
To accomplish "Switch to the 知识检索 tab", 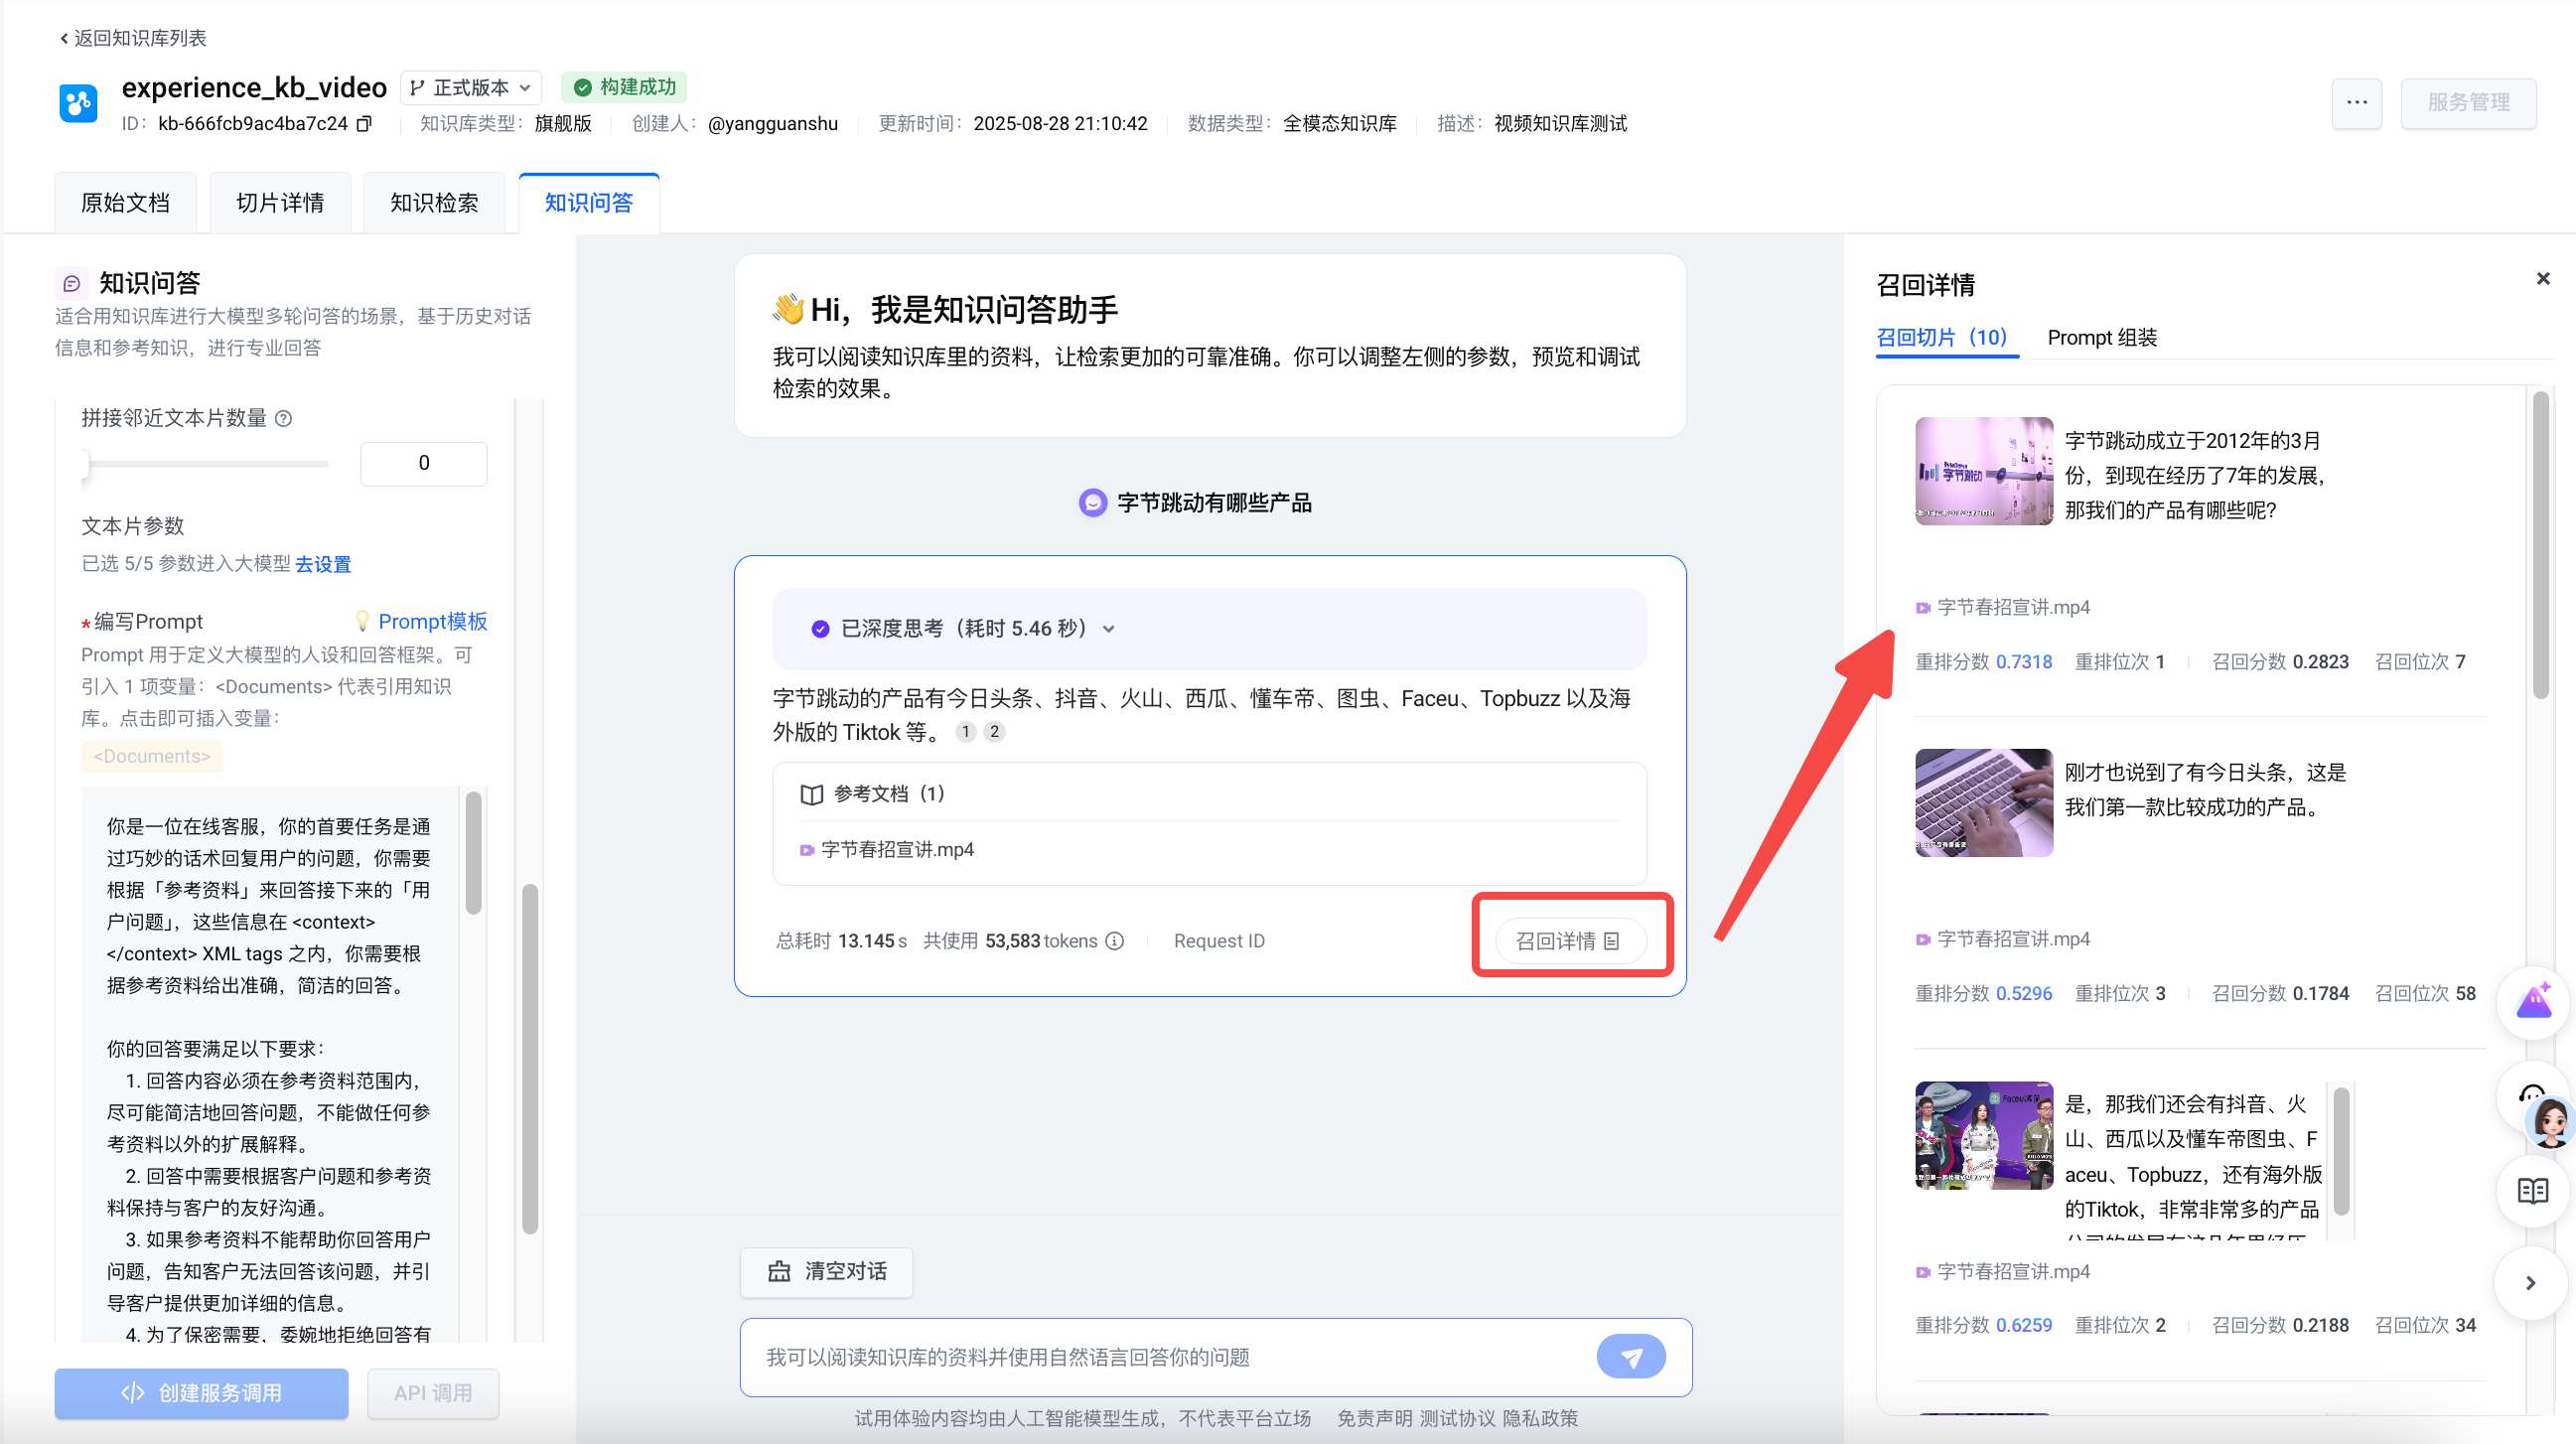I will coord(434,203).
